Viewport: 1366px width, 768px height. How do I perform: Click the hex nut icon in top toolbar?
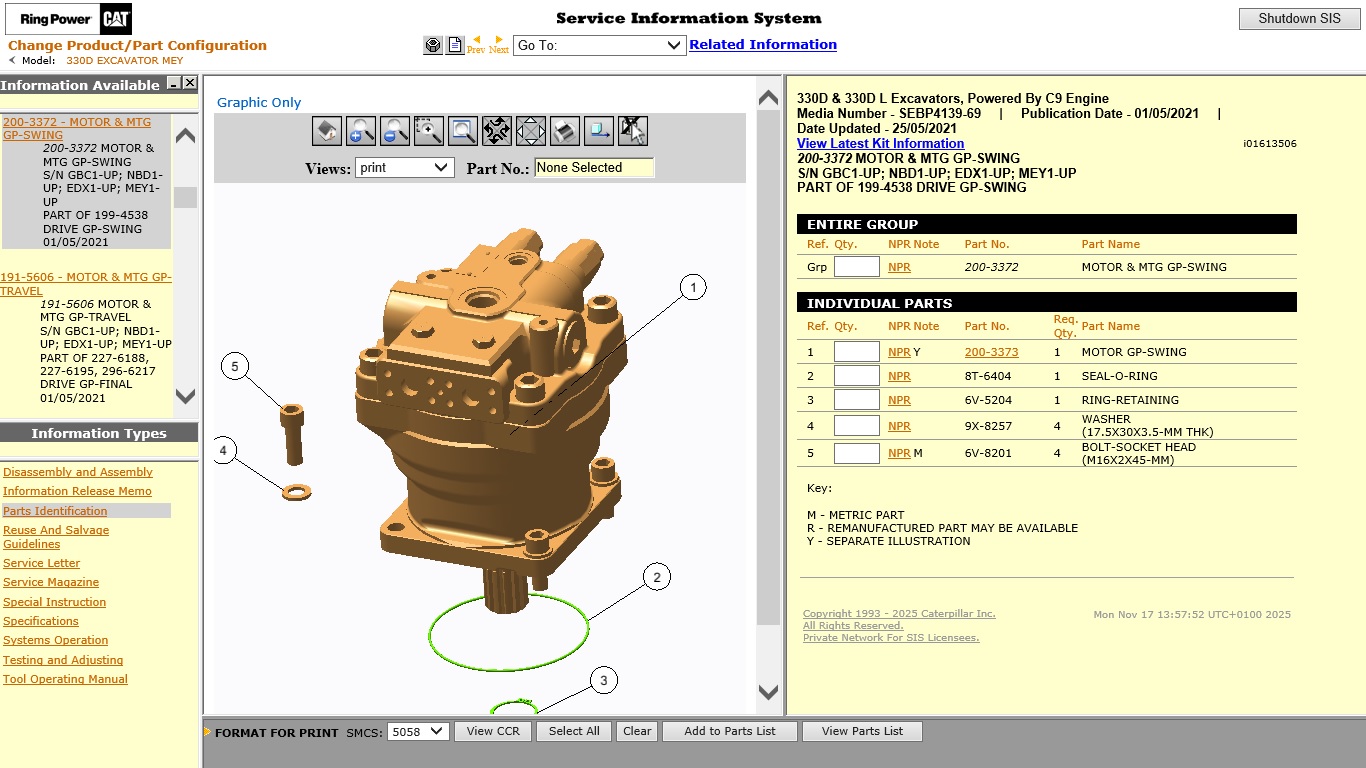(x=432, y=45)
